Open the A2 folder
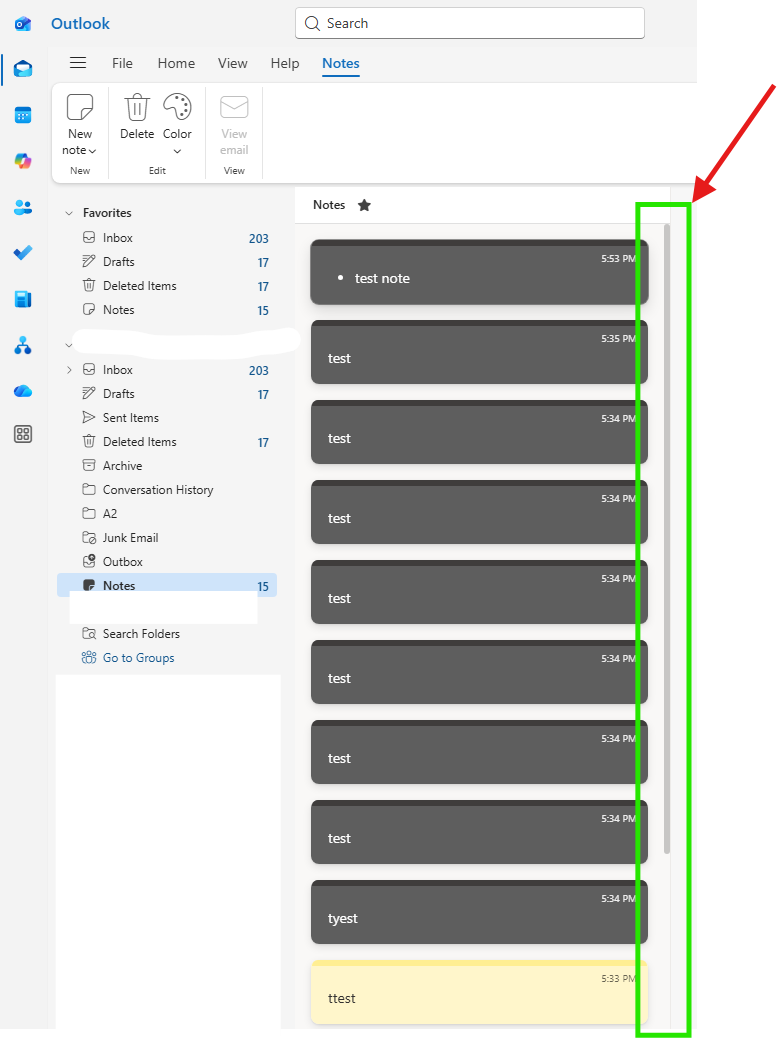Image resolution: width=777 pixels, height=1038 pixels. point(167,514)
